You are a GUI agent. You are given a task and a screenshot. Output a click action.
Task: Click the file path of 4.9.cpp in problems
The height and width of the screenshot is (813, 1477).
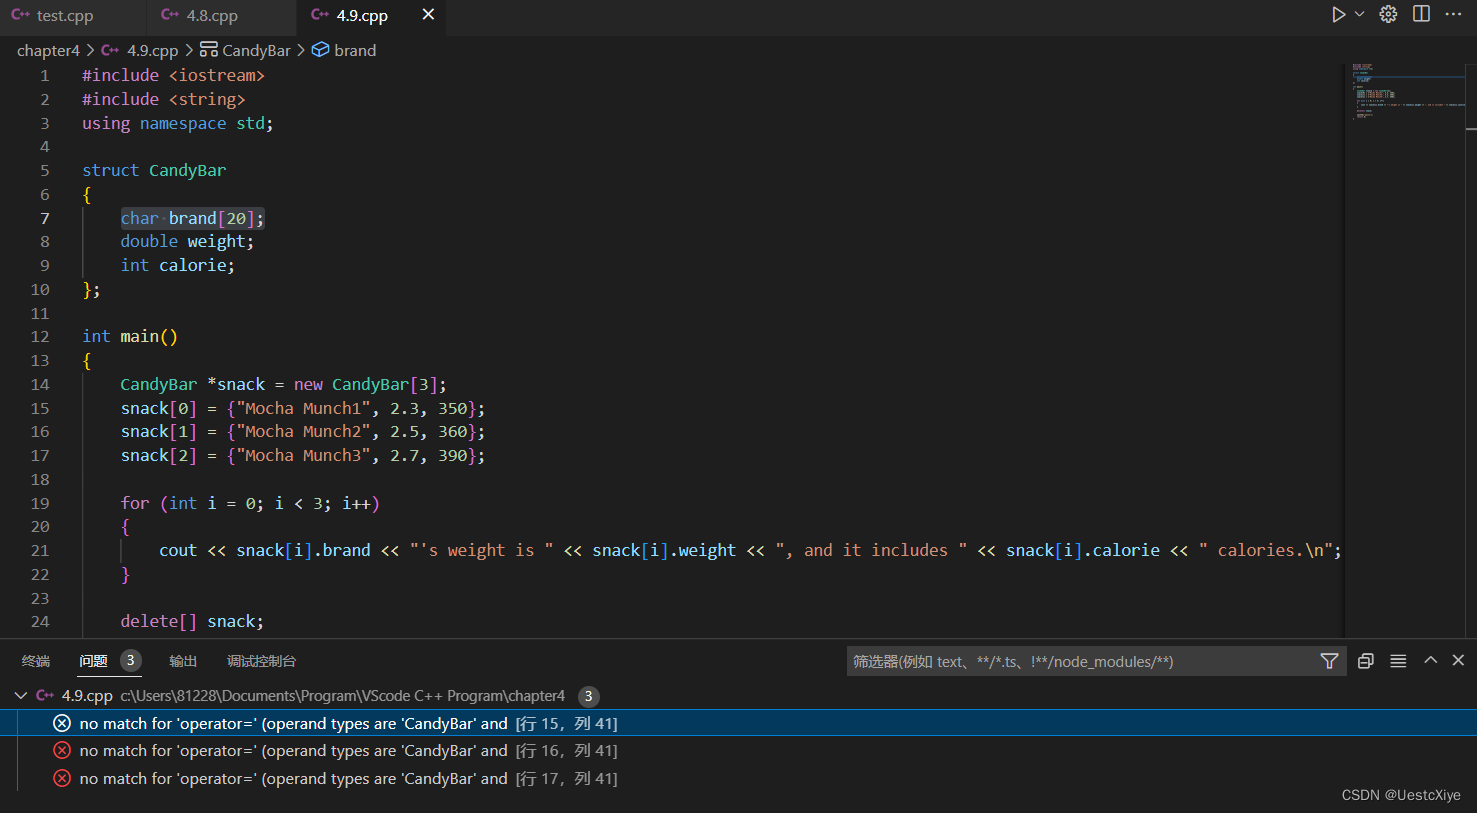click(x=343, y=695)
